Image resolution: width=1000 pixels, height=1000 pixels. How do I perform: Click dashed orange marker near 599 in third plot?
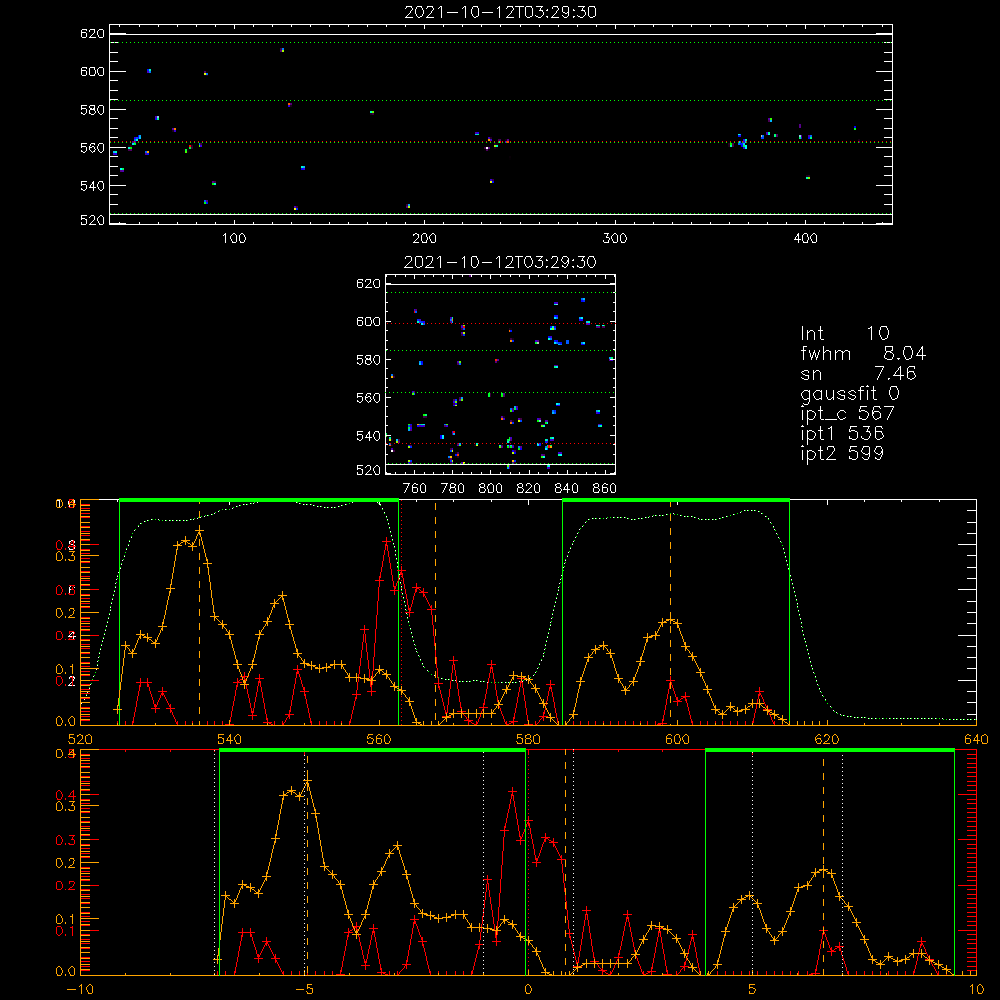coord(670,612)
